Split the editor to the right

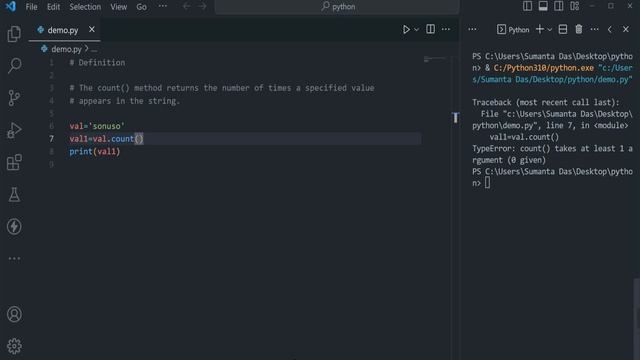[x=430, y=29]
